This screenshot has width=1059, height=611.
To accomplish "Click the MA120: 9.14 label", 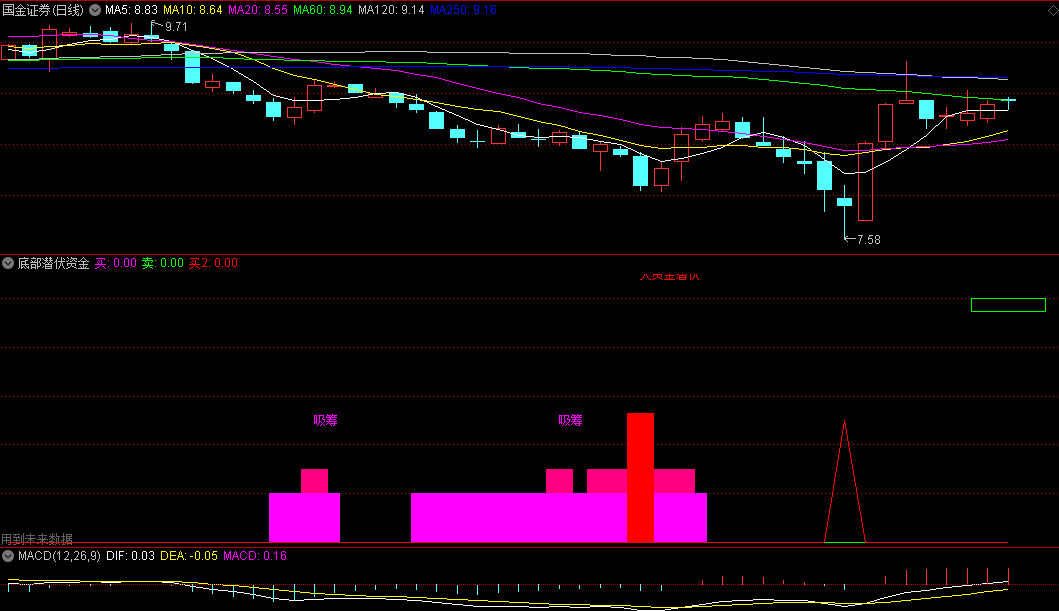I will point(391,10).
